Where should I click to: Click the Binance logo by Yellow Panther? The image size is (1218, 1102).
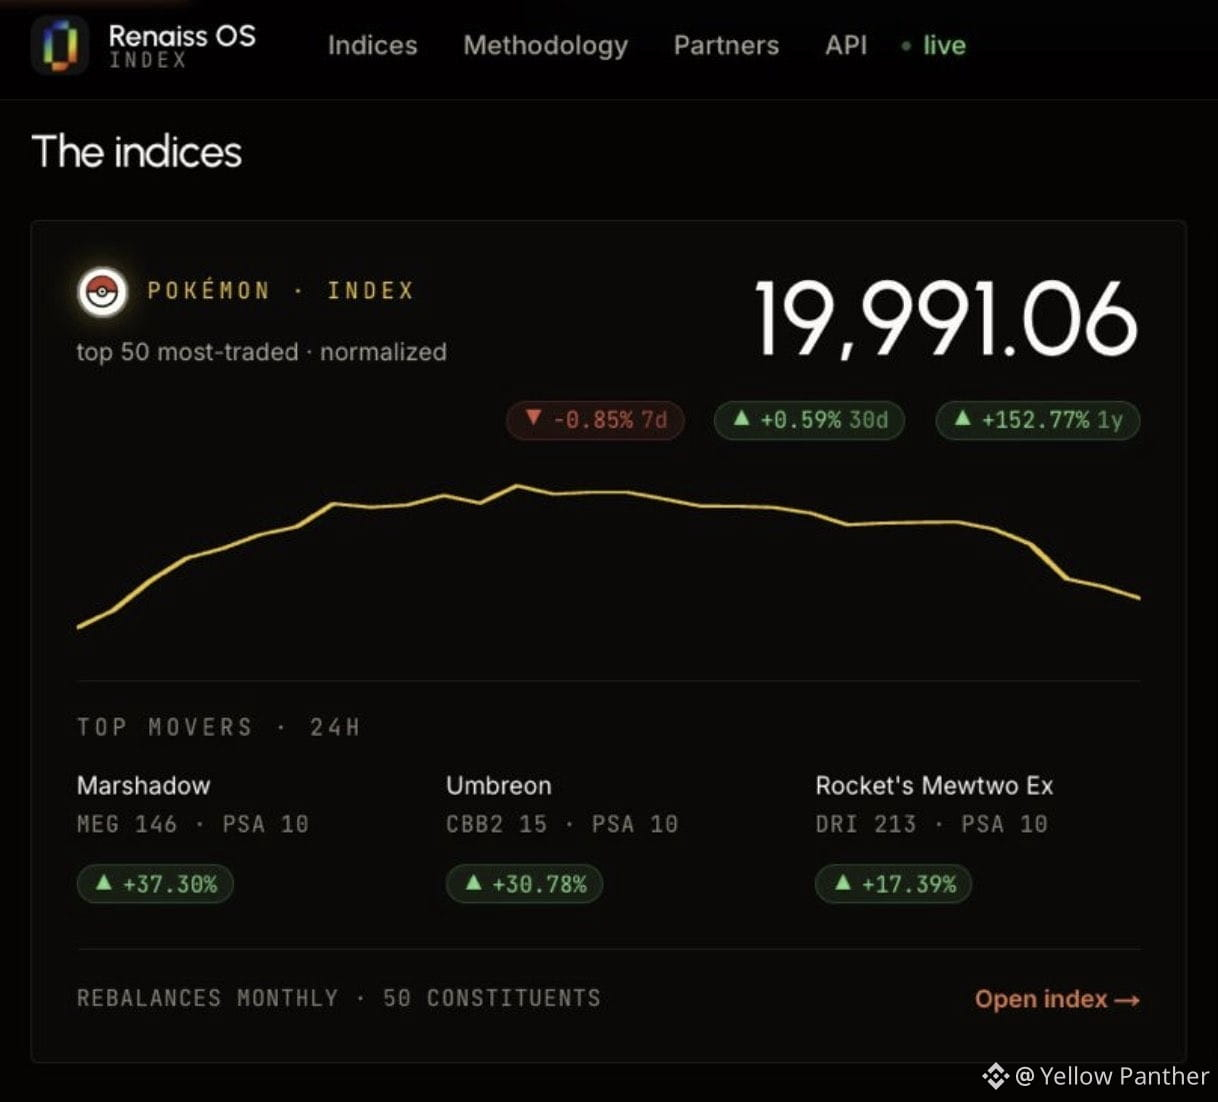pyautogui.click(x=995, y=1076)
